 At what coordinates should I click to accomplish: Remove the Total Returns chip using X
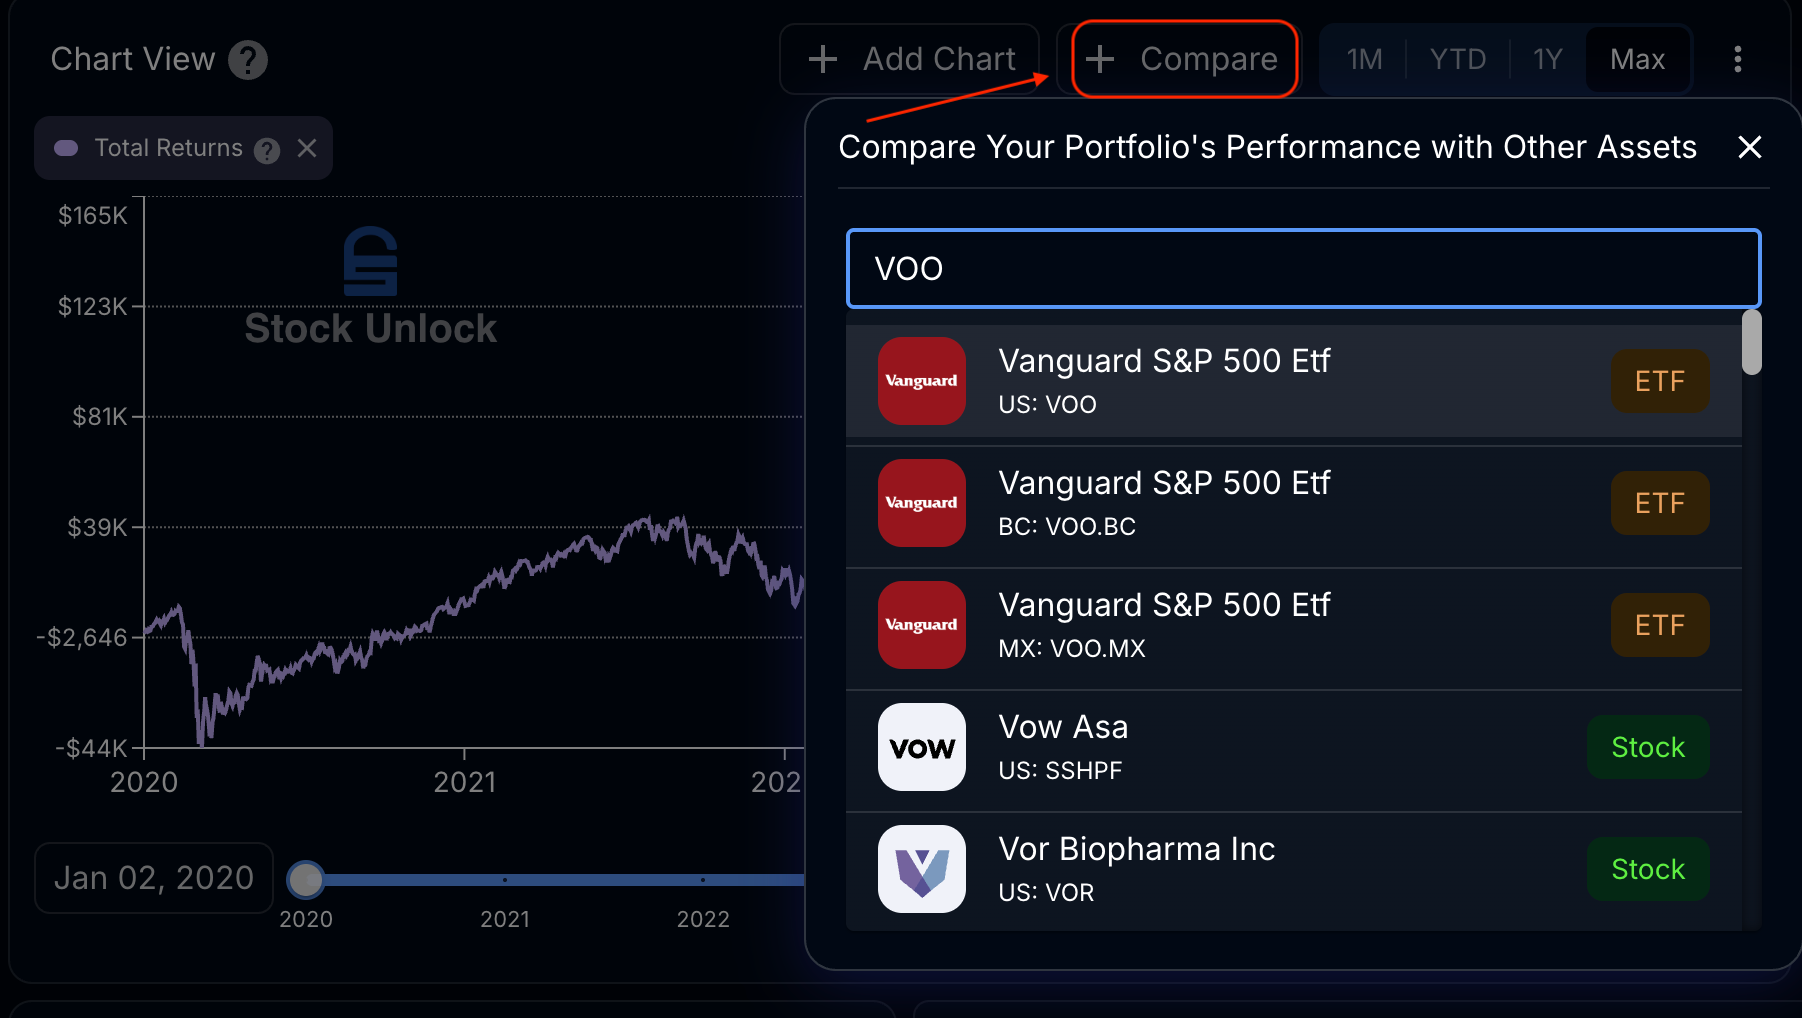307,148
